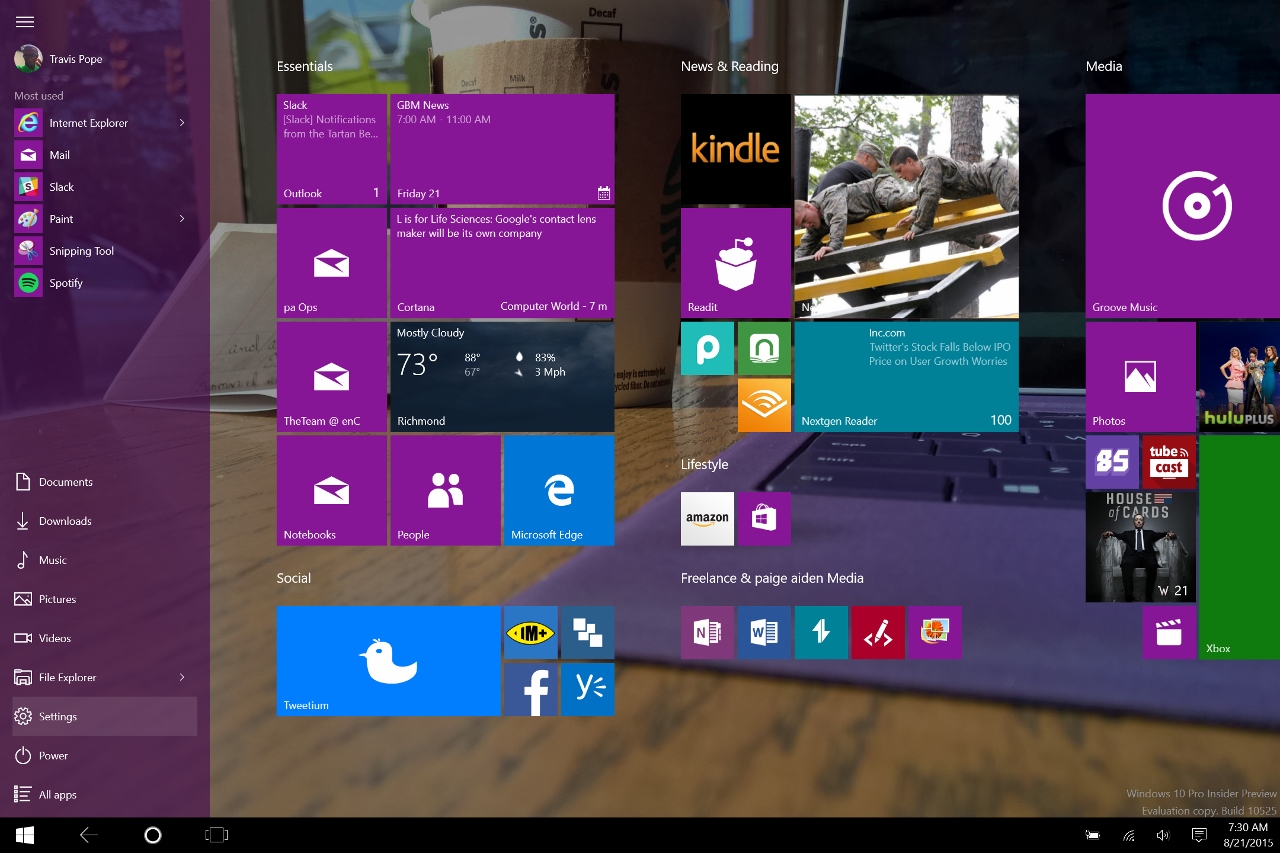
Task: Click the Spotify icon in Most used
Action: coord(28,283)
